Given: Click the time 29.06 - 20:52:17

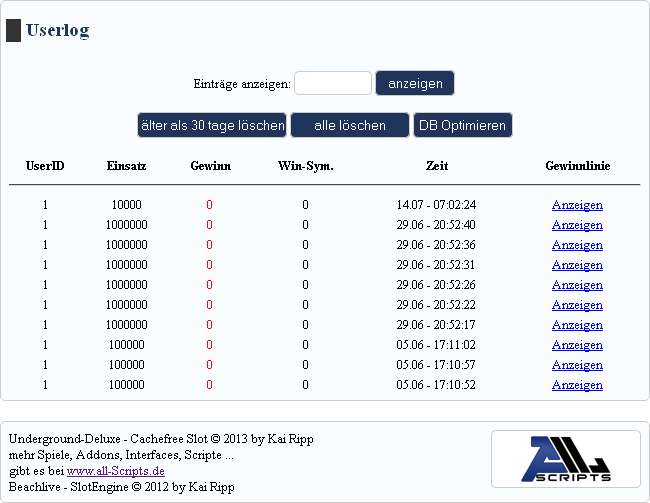Looking at the screenshot, I should (x=436, y=325).
